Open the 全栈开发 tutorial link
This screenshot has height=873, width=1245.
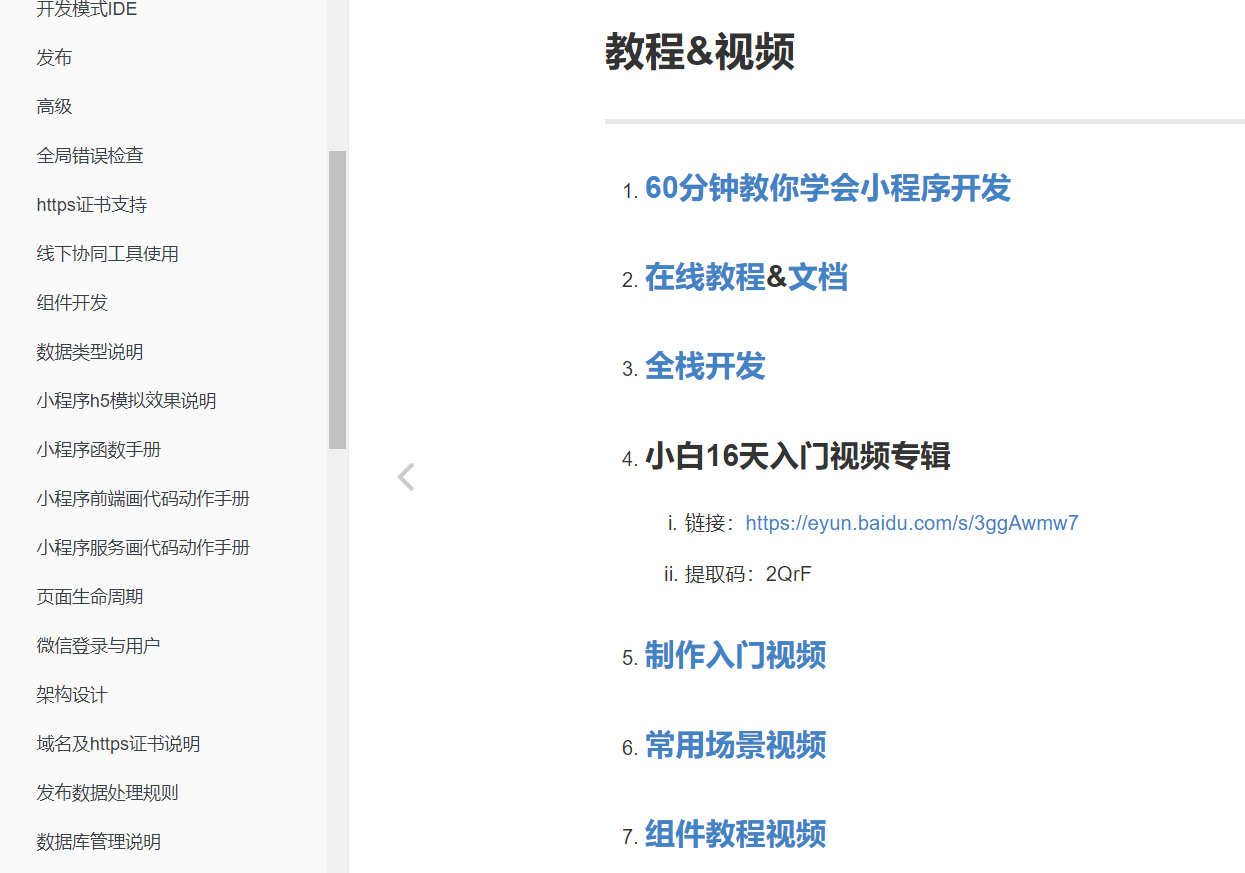click(704, 366)
